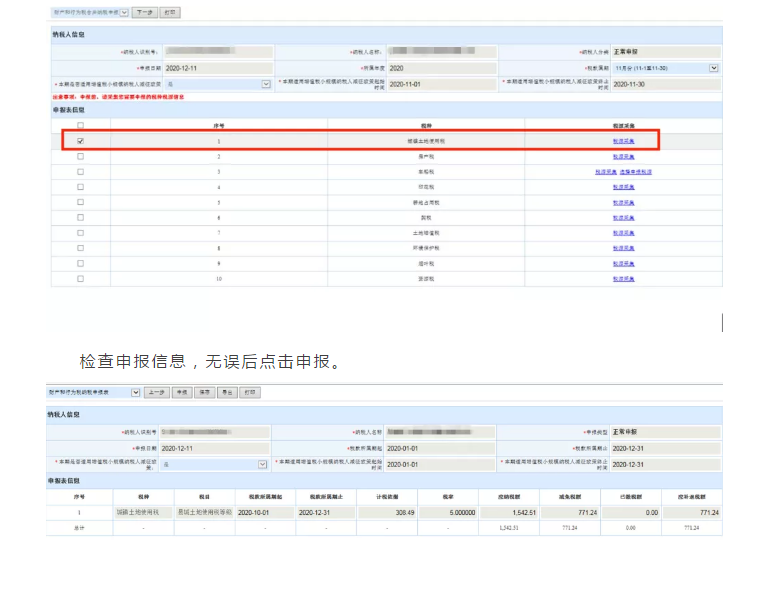Click the upper form's 正常申报 field
The image size is (776, 595).
coord(666,51)
